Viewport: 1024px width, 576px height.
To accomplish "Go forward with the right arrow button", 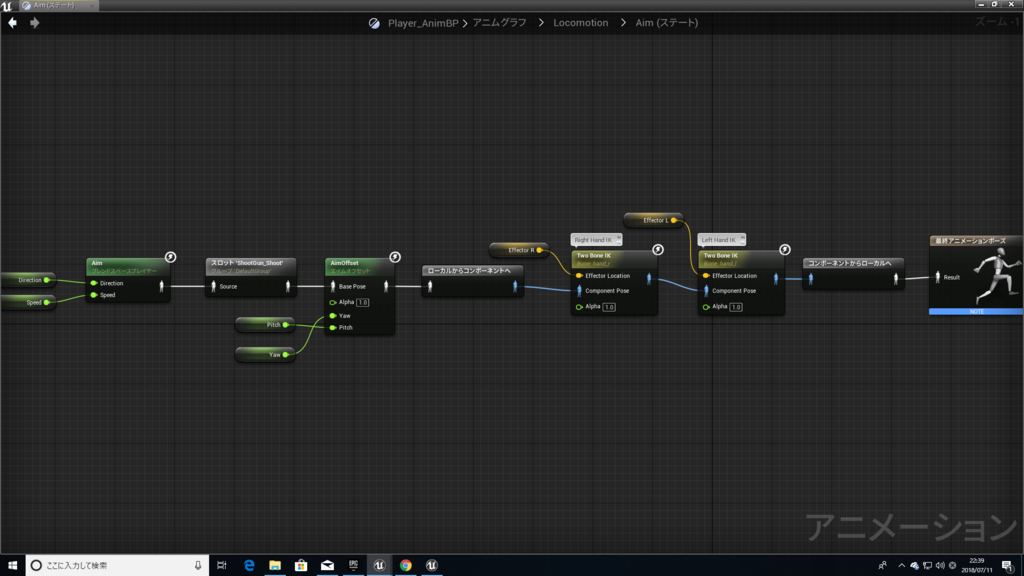I will (35, 23).
